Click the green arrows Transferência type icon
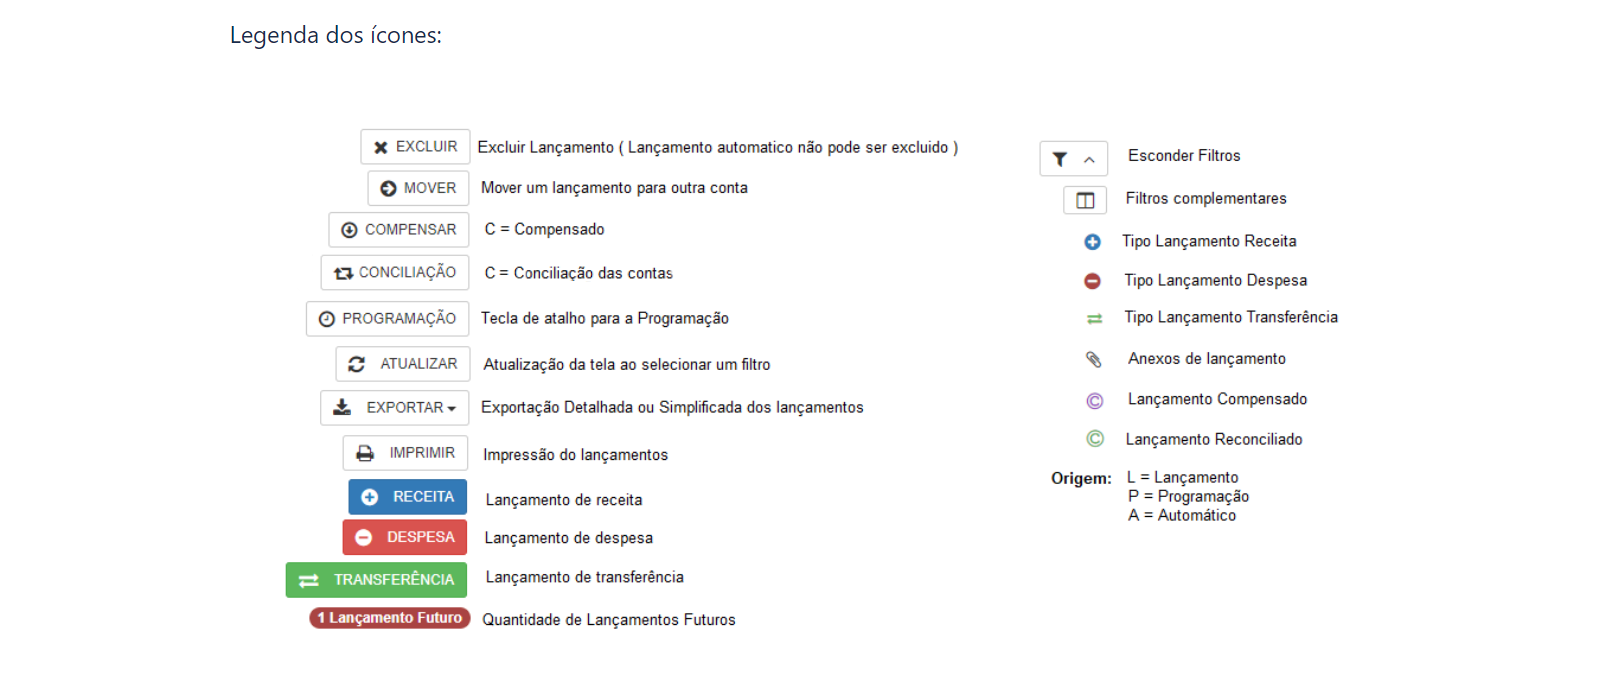 tap(1094, 319)
